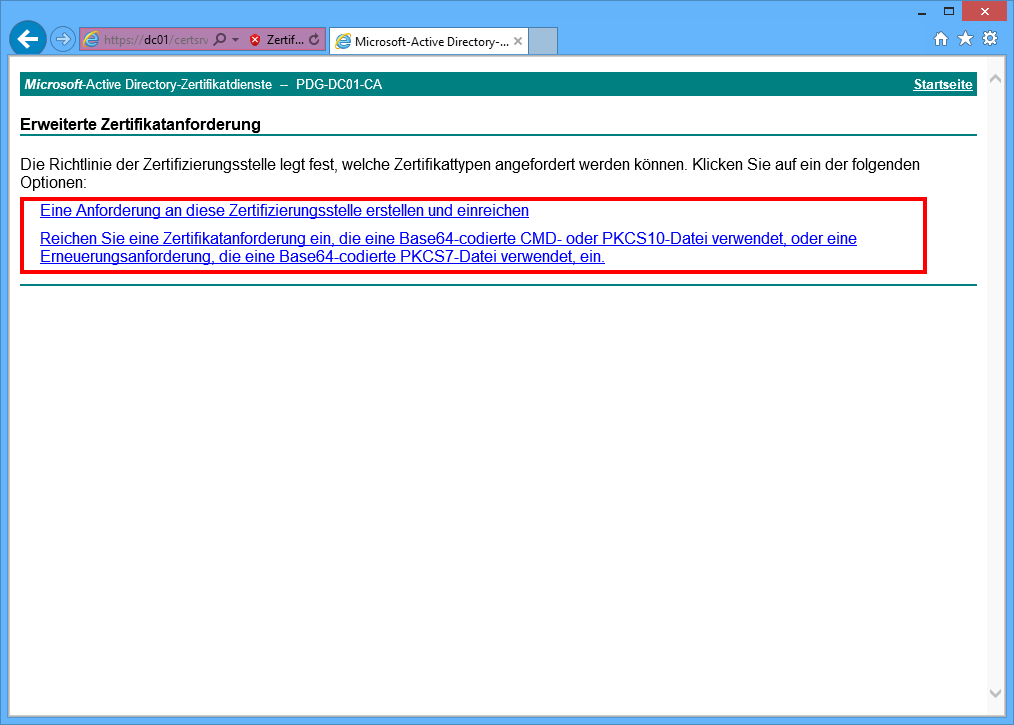Image resolution: width=1014 pixels, height=725 pixels.
Task: Open a new blank tab
Action: point(543,41)
